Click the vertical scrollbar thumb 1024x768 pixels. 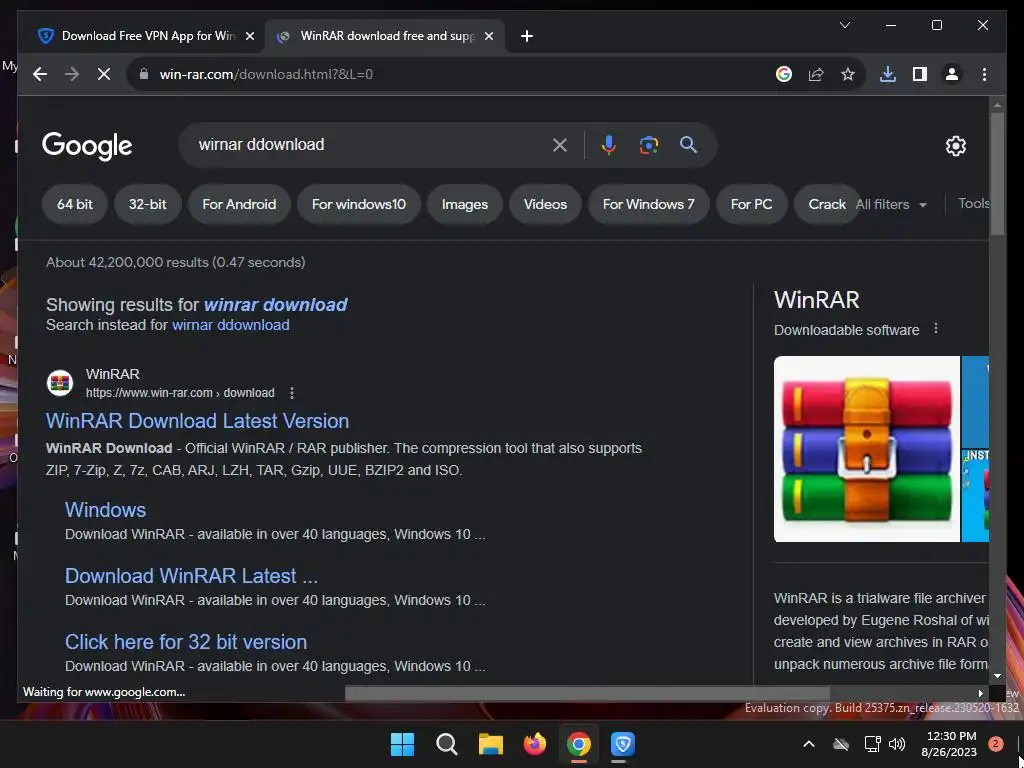(x=997, y=173)
